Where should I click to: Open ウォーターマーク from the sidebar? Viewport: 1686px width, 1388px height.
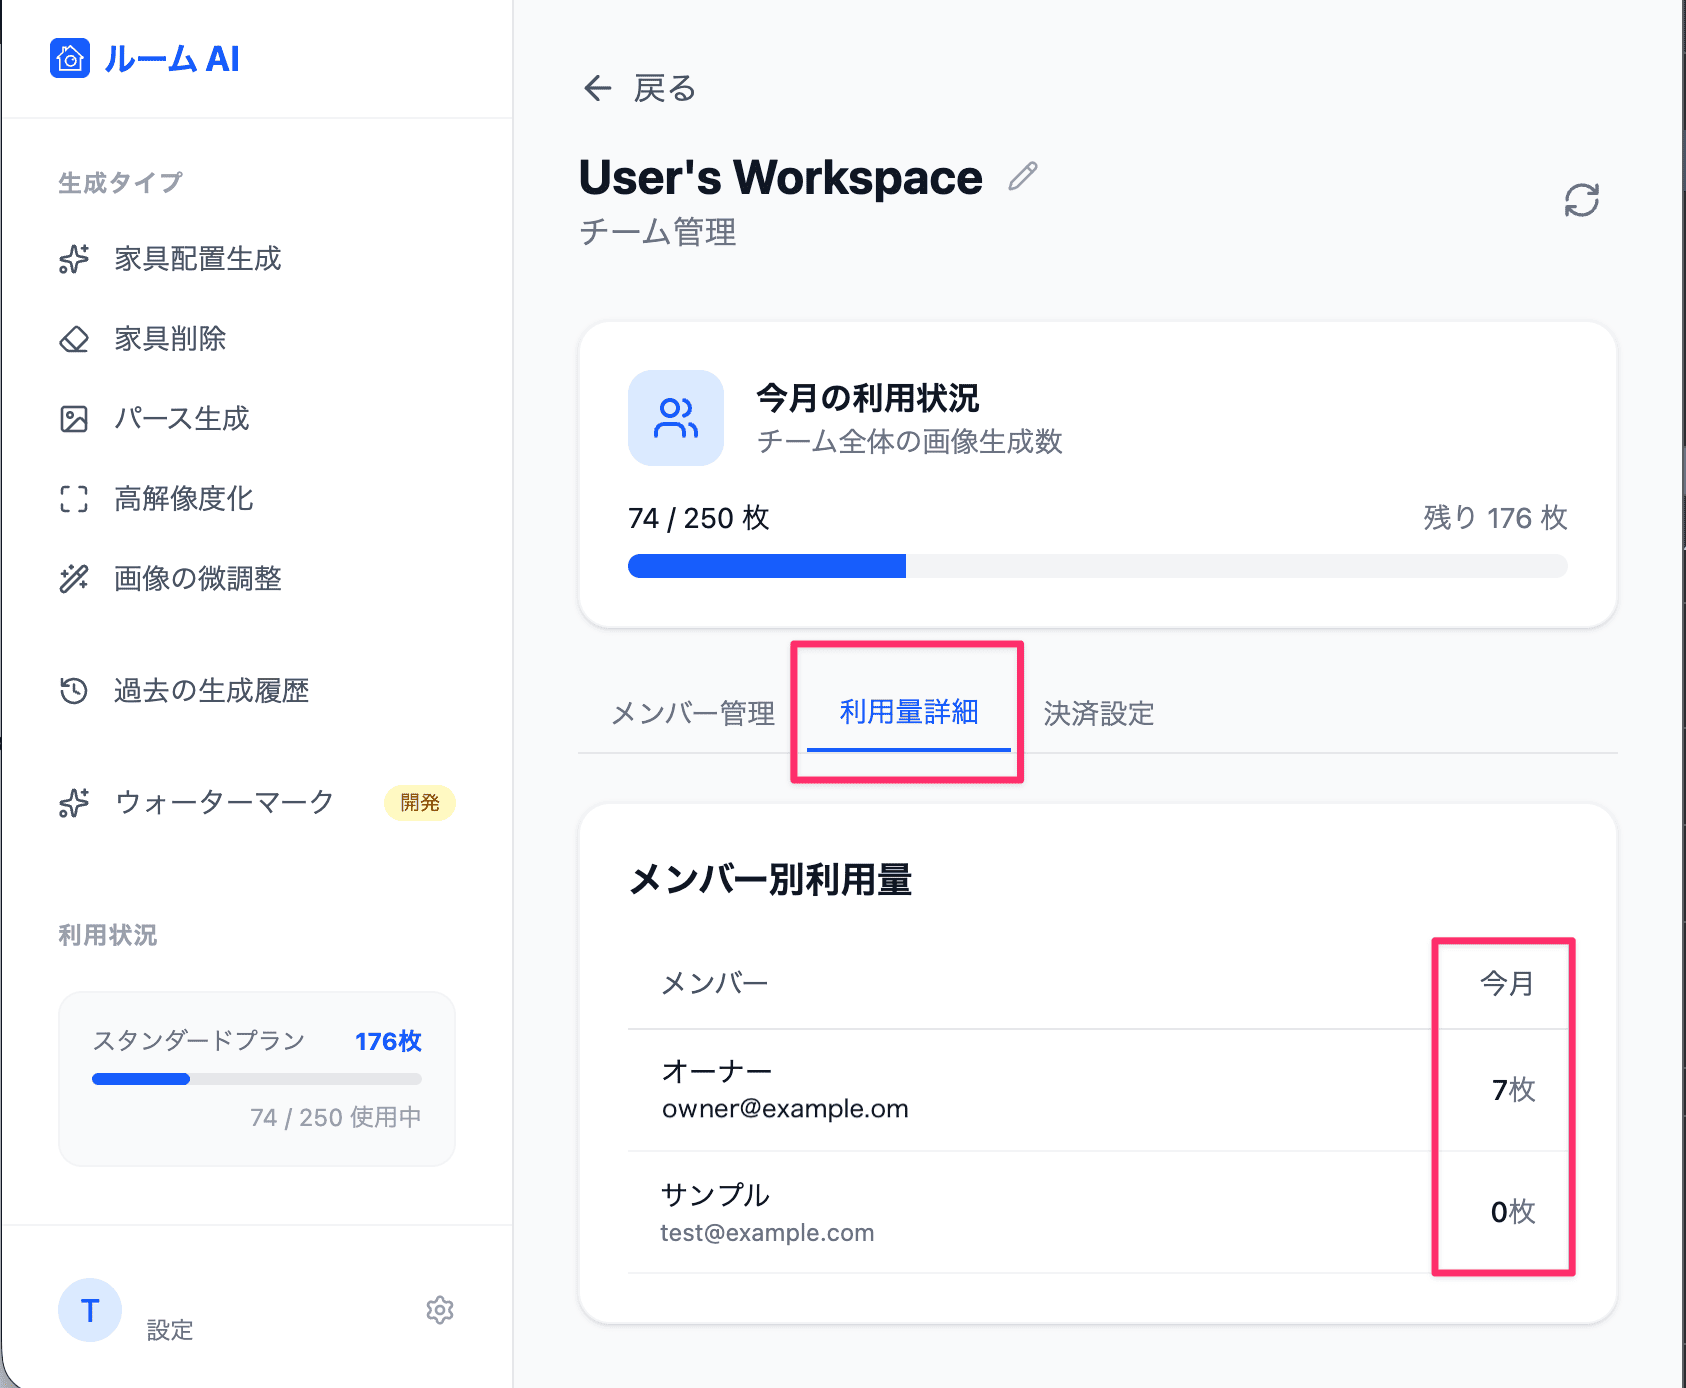tap(224, 802)
